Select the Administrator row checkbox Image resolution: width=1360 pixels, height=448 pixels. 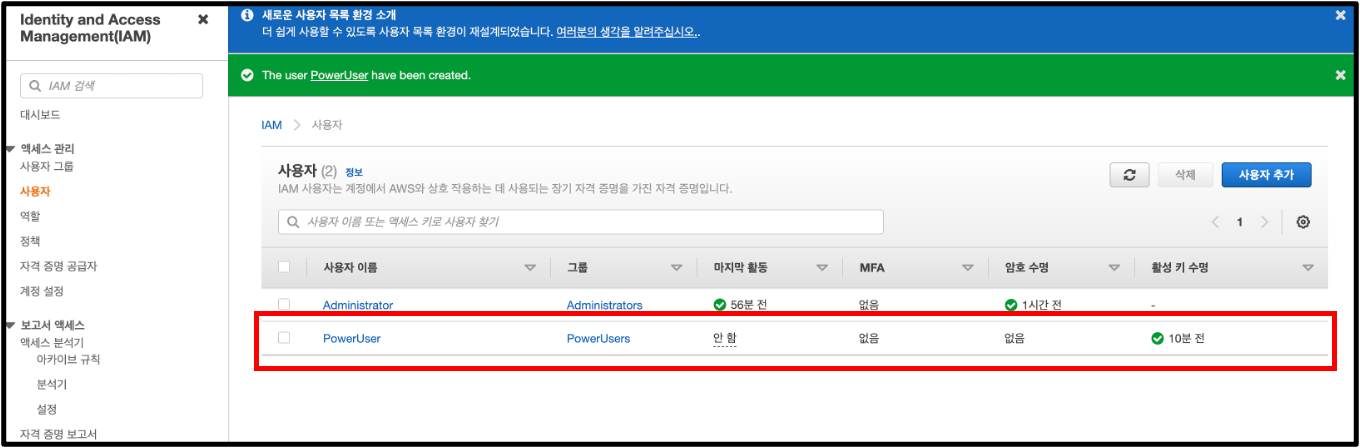[284, 304]
